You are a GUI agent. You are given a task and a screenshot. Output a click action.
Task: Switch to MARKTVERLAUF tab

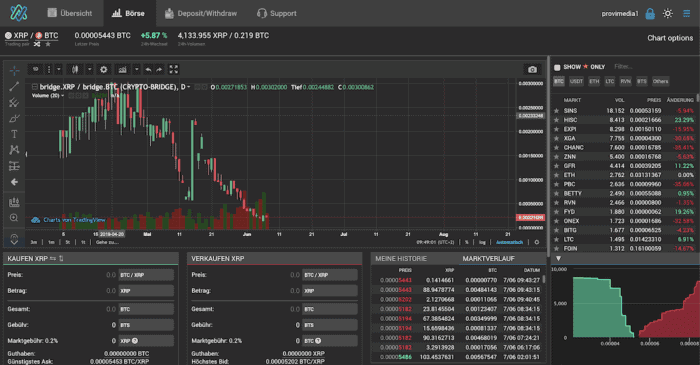click(488, 259)
